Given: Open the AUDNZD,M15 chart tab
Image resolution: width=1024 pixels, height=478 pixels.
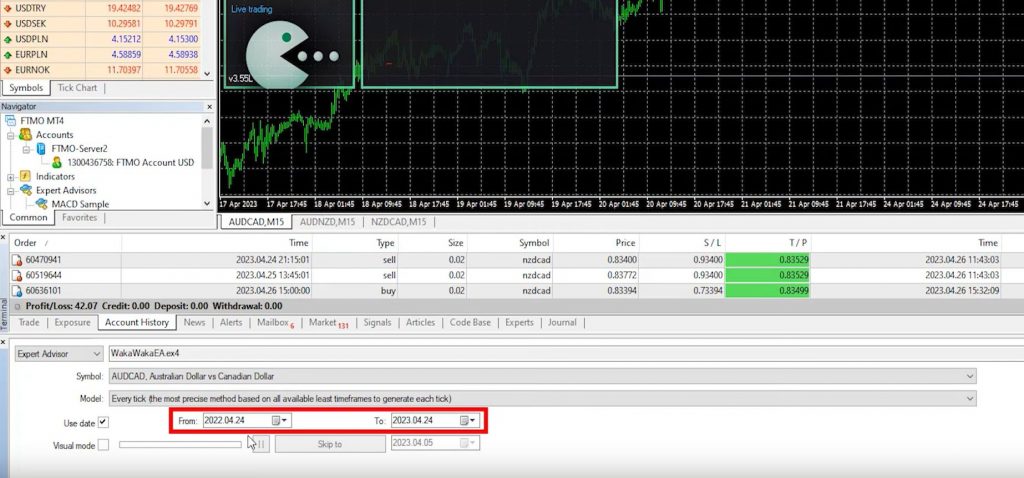Looking at the screenshot, I should pyautogui.click(x=327, y=222).
